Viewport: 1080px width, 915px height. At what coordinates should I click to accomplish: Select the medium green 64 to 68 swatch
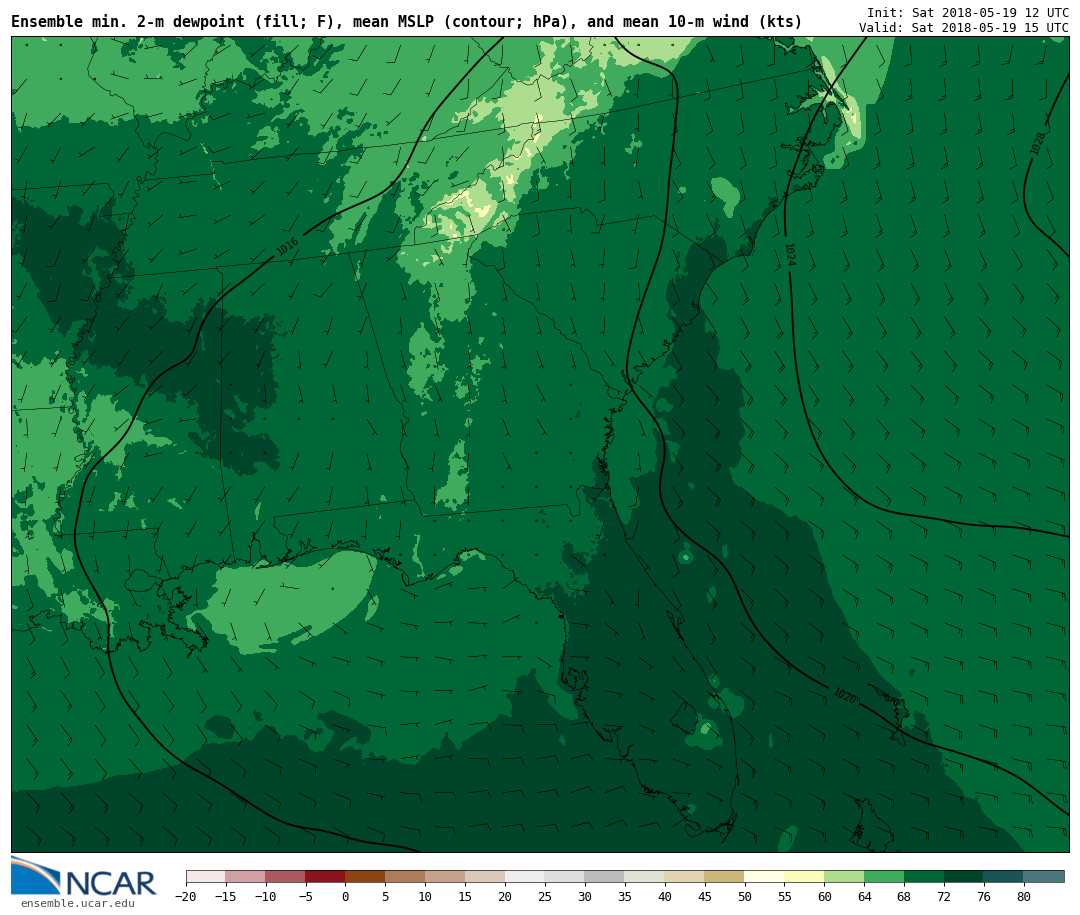884,877
